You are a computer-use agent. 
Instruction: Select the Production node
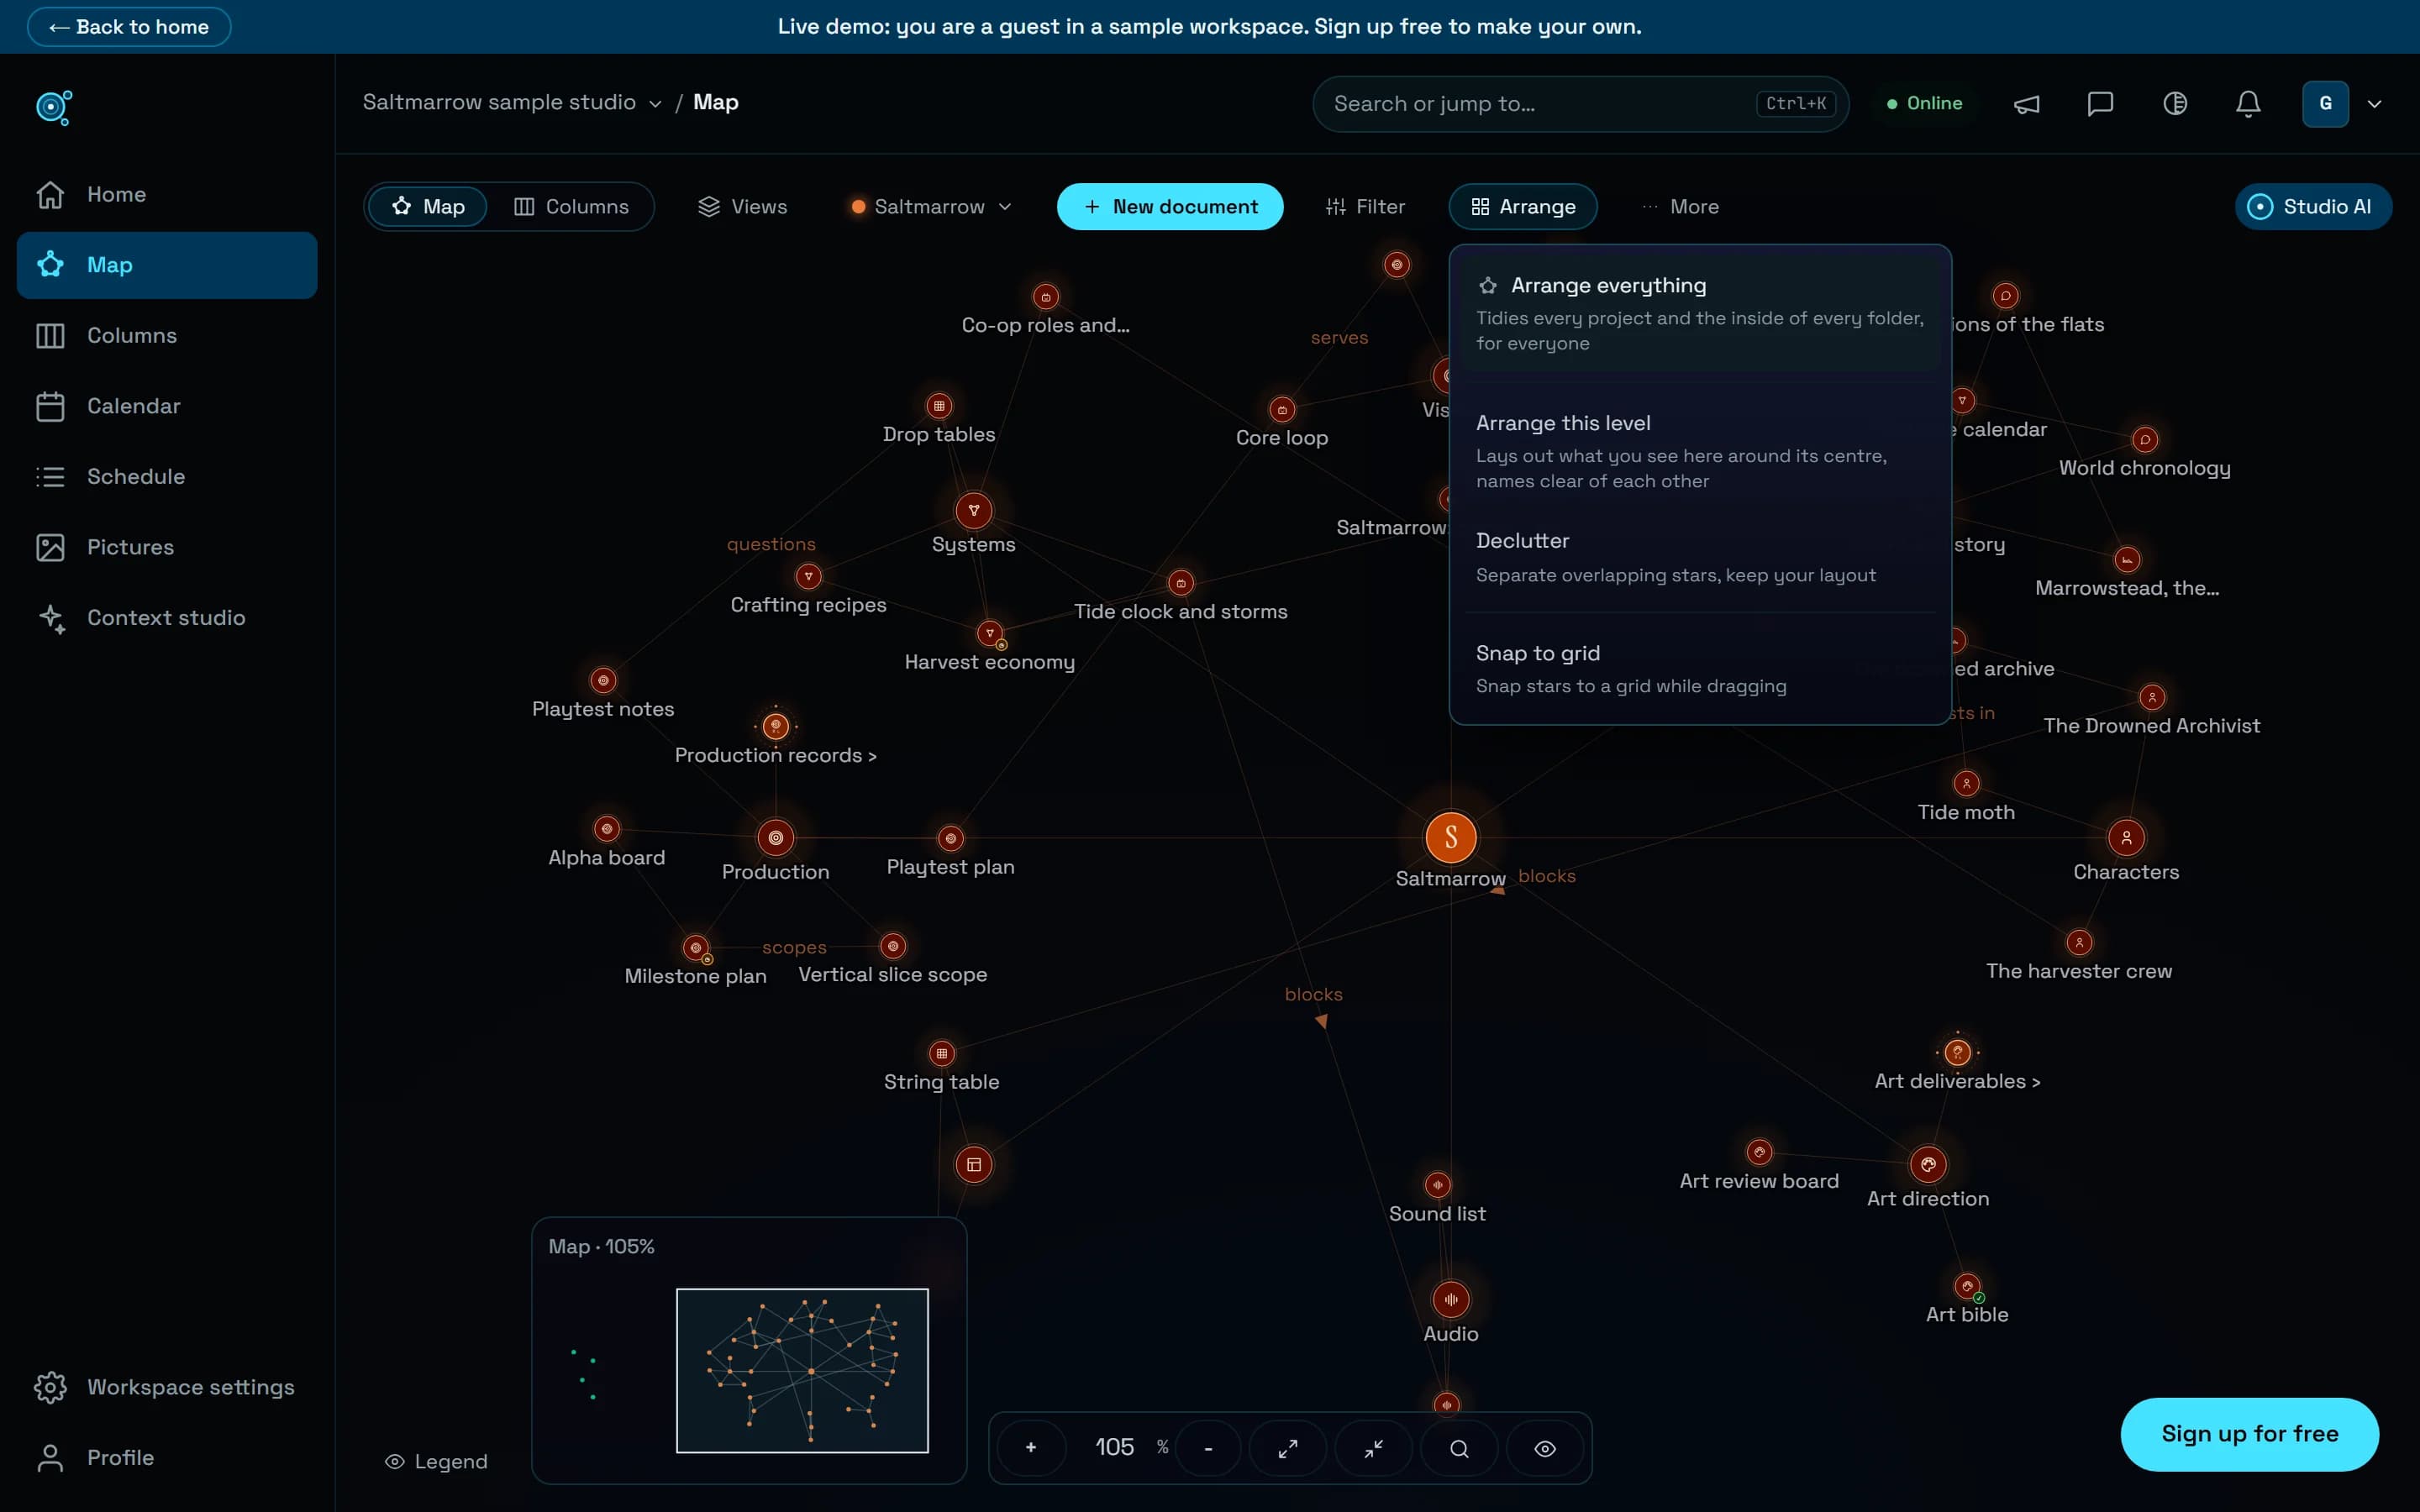775,838
